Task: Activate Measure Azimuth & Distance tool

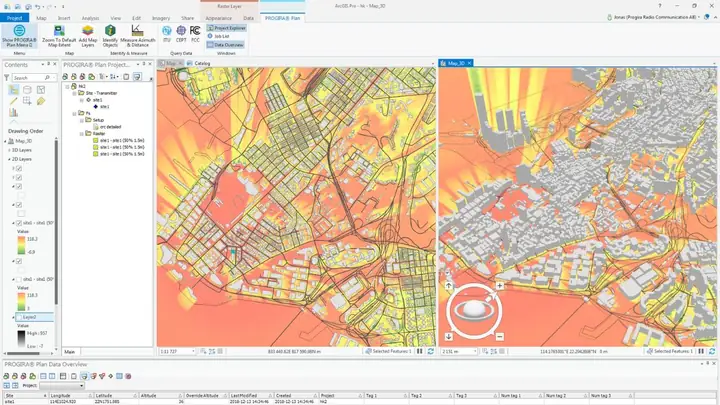Action: click(x=137, y=36)
